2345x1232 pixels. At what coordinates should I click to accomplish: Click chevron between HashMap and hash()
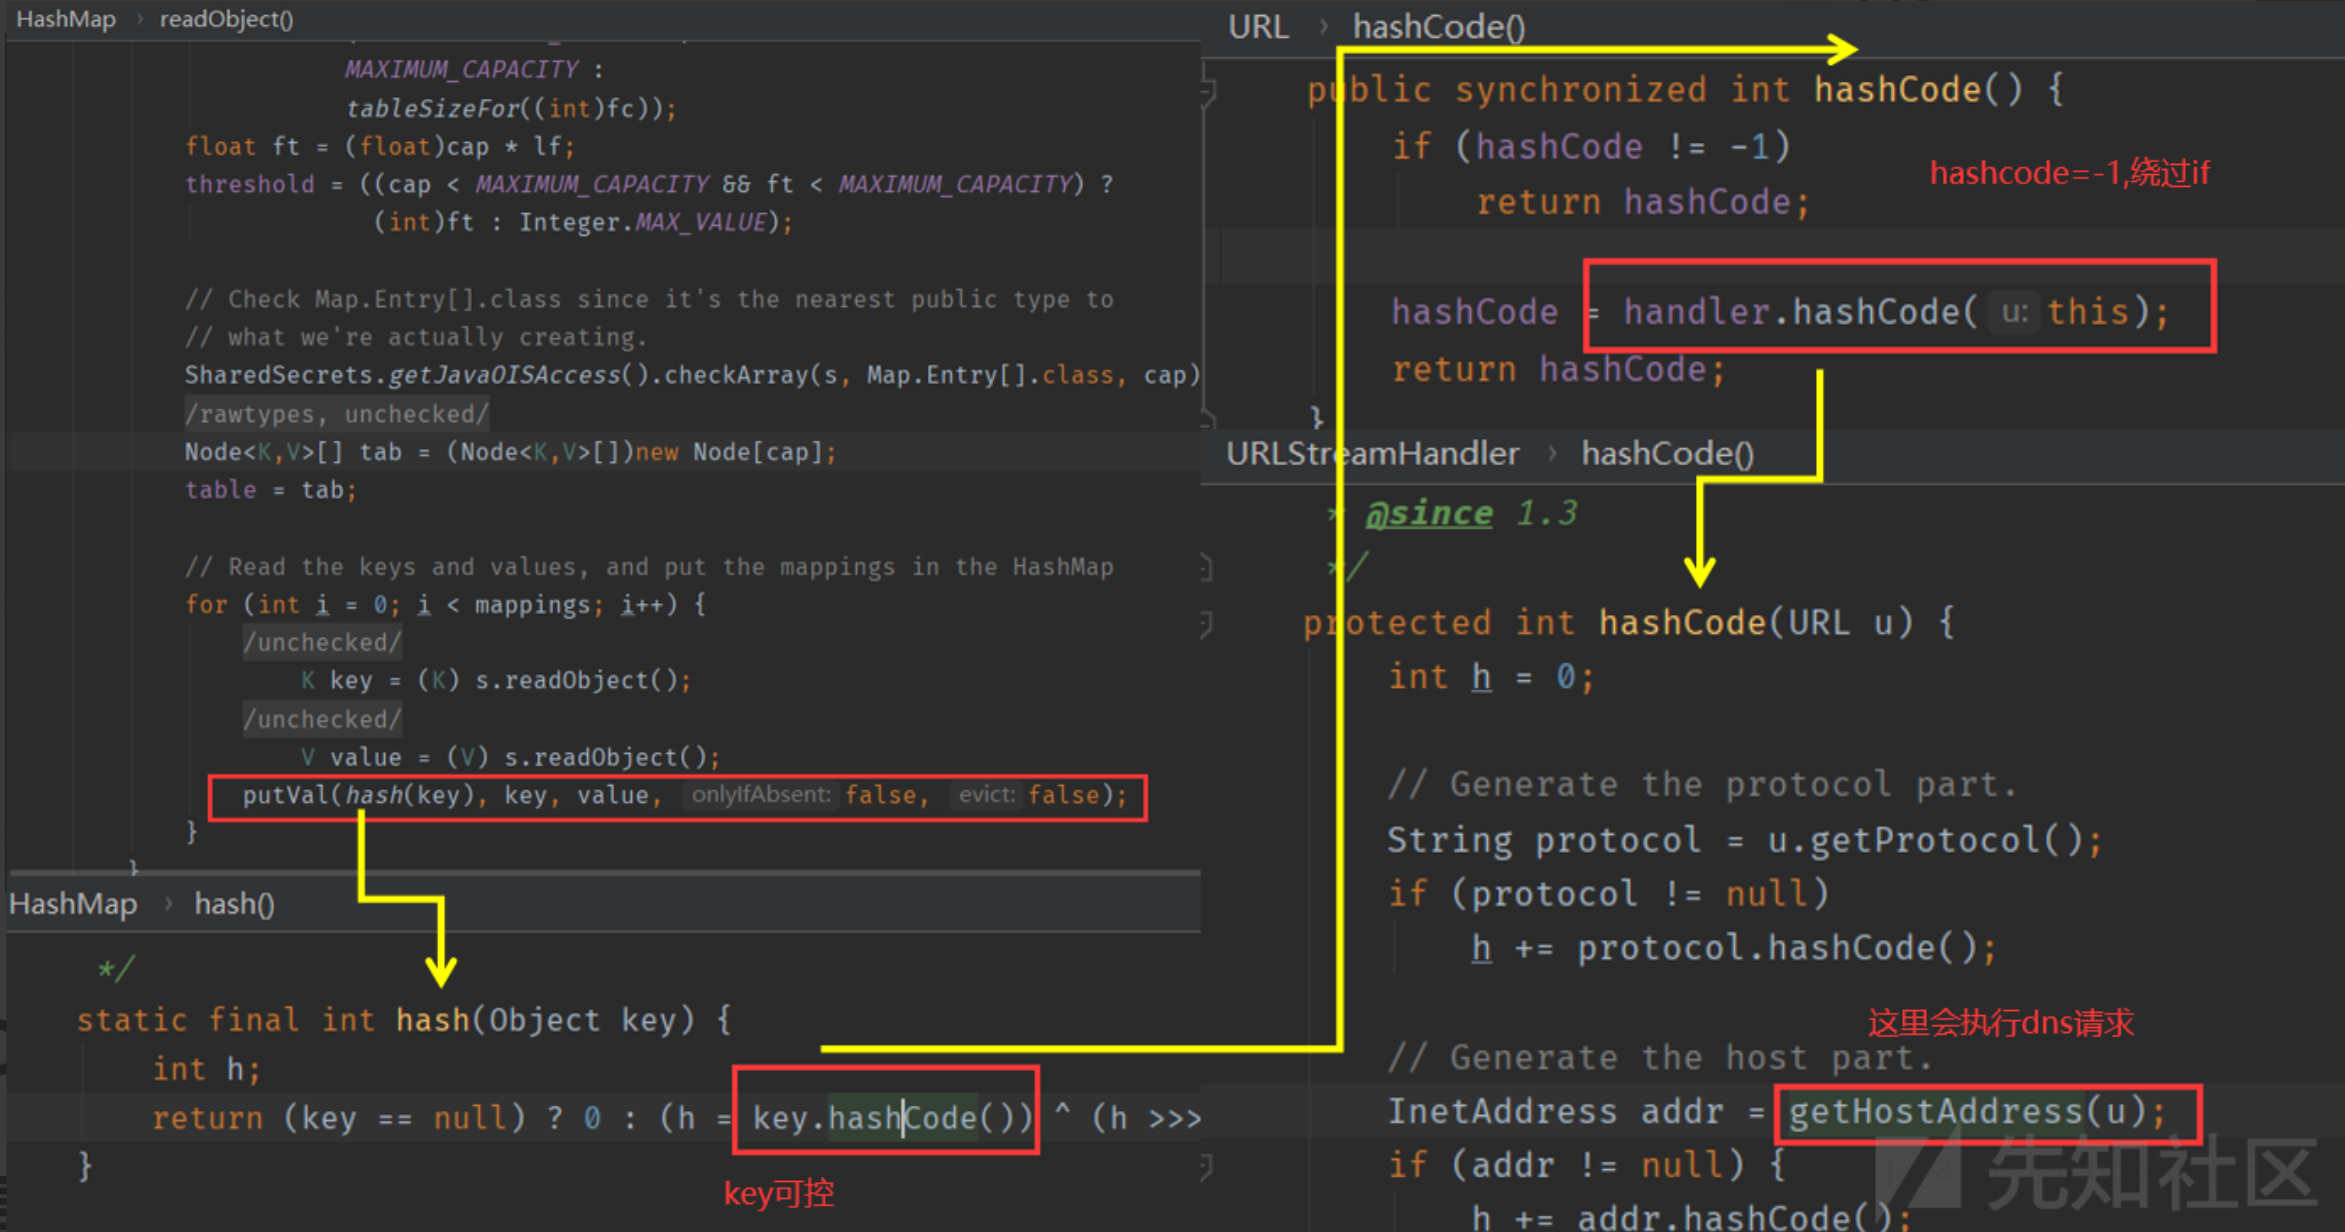point(167,904)
